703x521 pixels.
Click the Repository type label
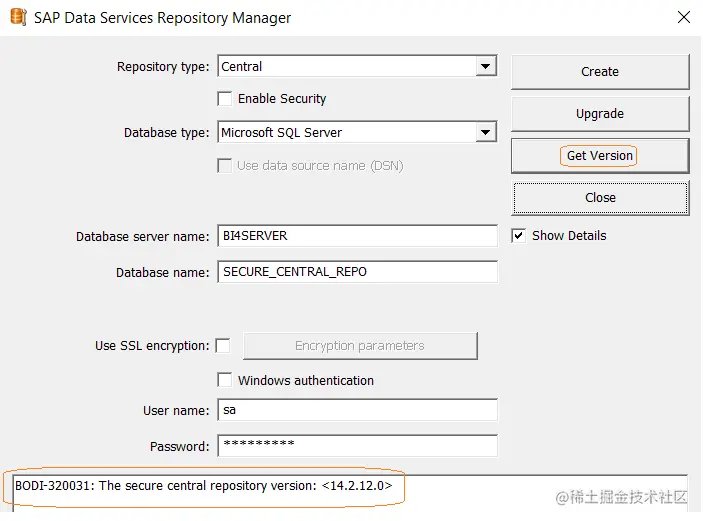click(163, 67)
